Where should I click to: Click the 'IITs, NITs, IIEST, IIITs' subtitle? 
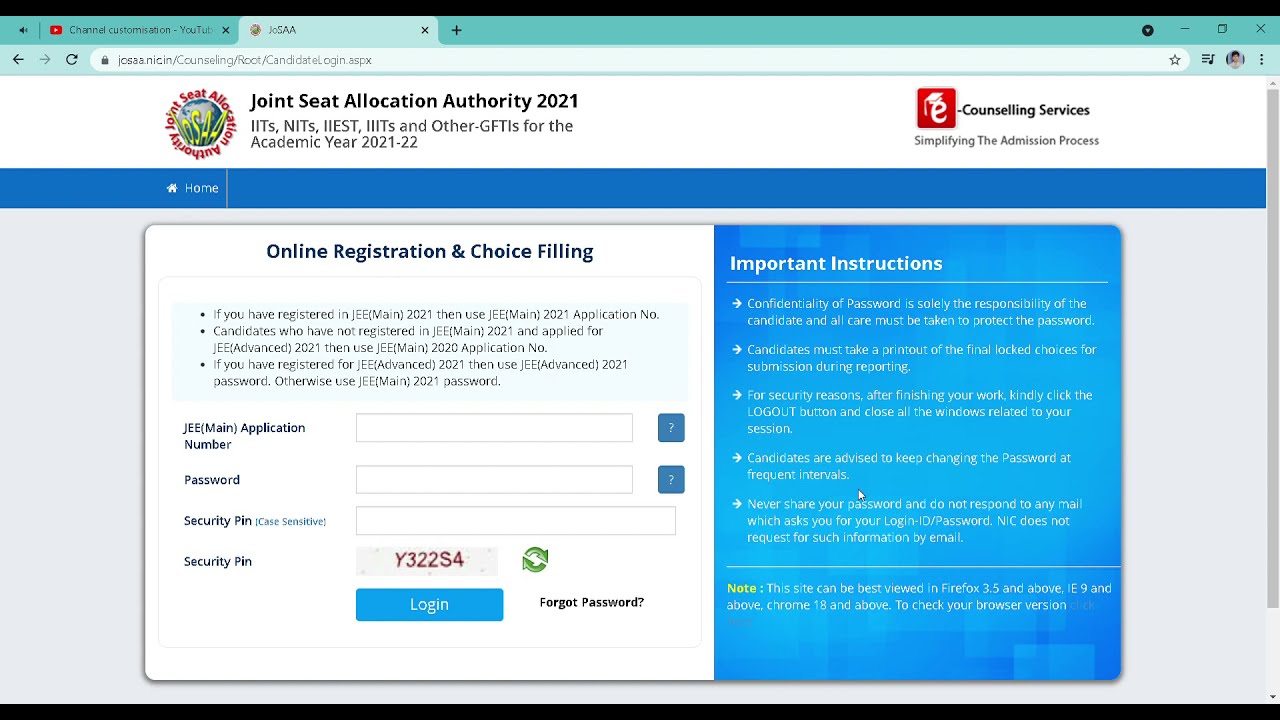[x=412, y=134]
